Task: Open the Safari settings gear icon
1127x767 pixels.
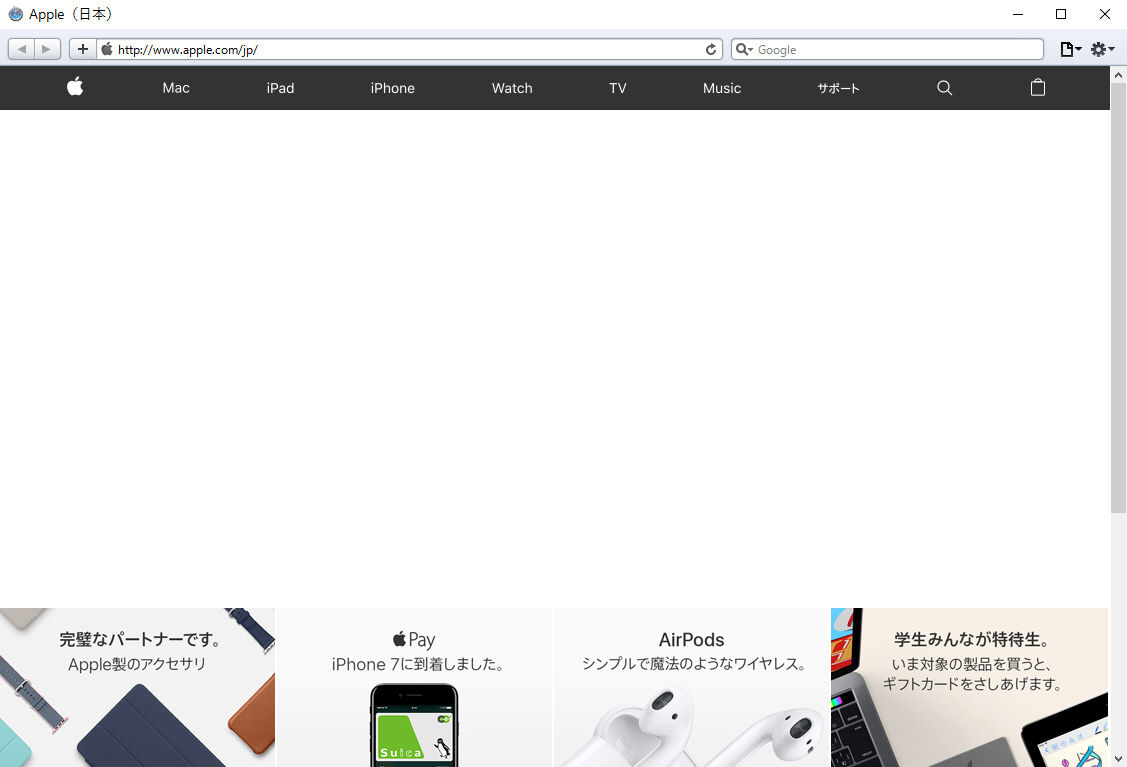Action: click(1099, 48)
